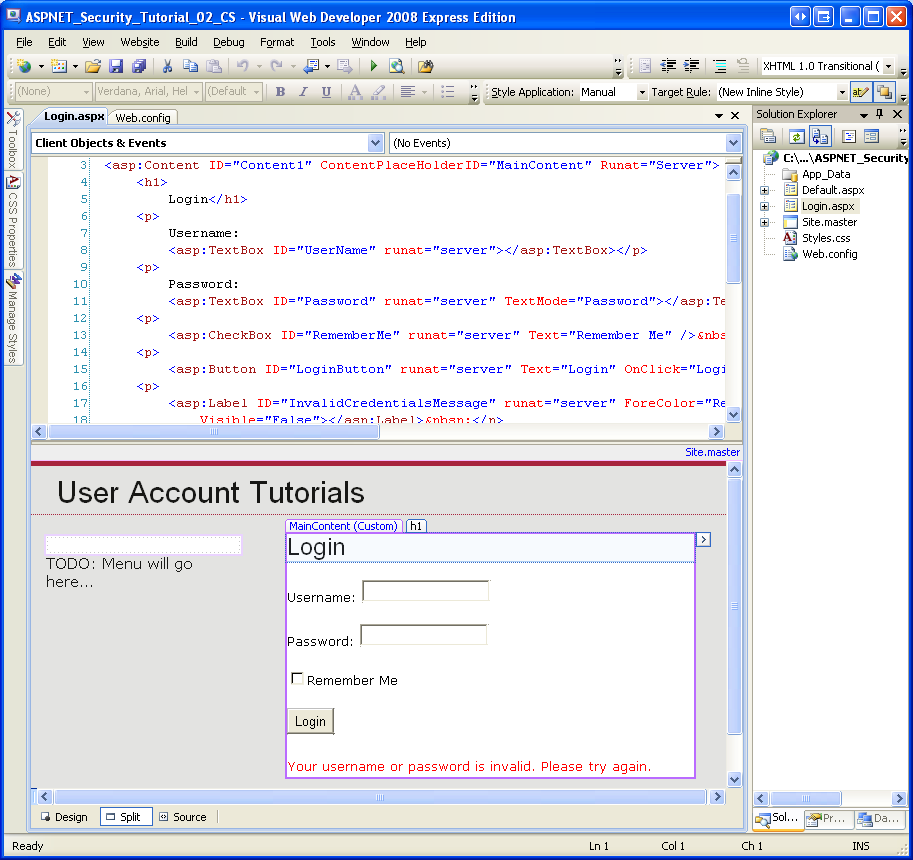
Task: Click the Decrease Indent toolbar icon
Action: tap(669, 66)
